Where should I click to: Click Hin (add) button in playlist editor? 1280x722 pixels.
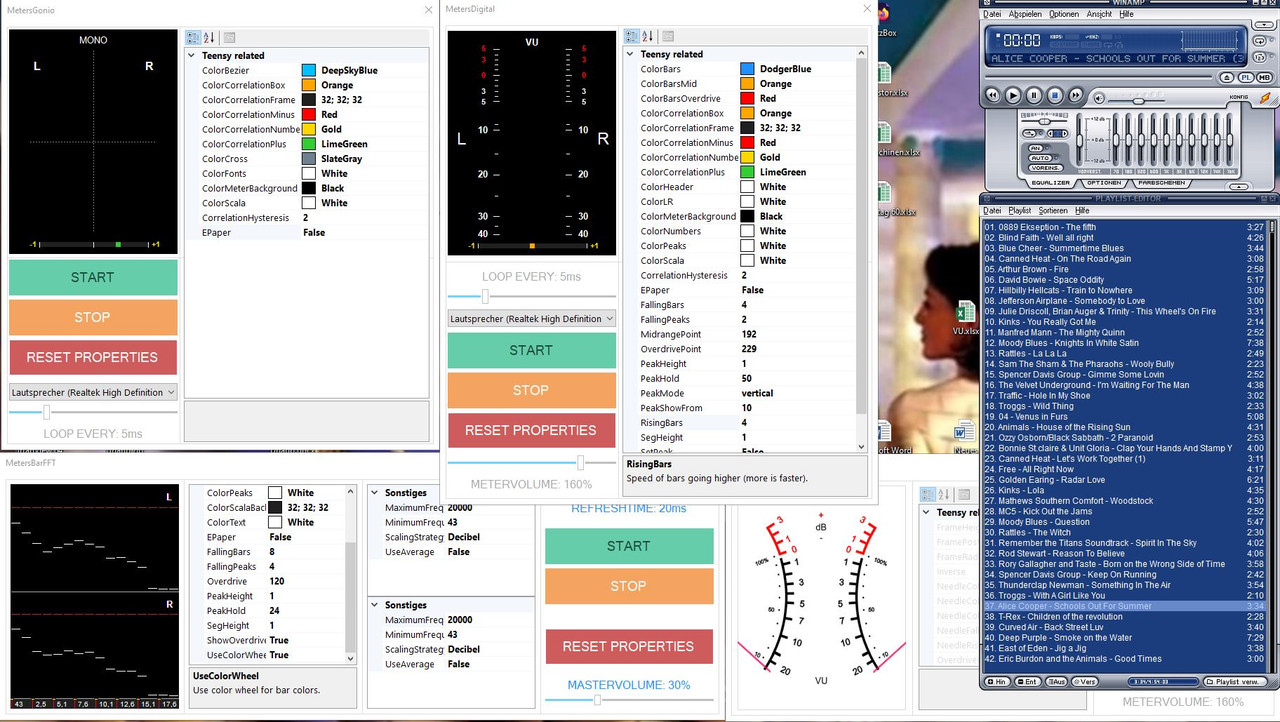coord(997,681)
